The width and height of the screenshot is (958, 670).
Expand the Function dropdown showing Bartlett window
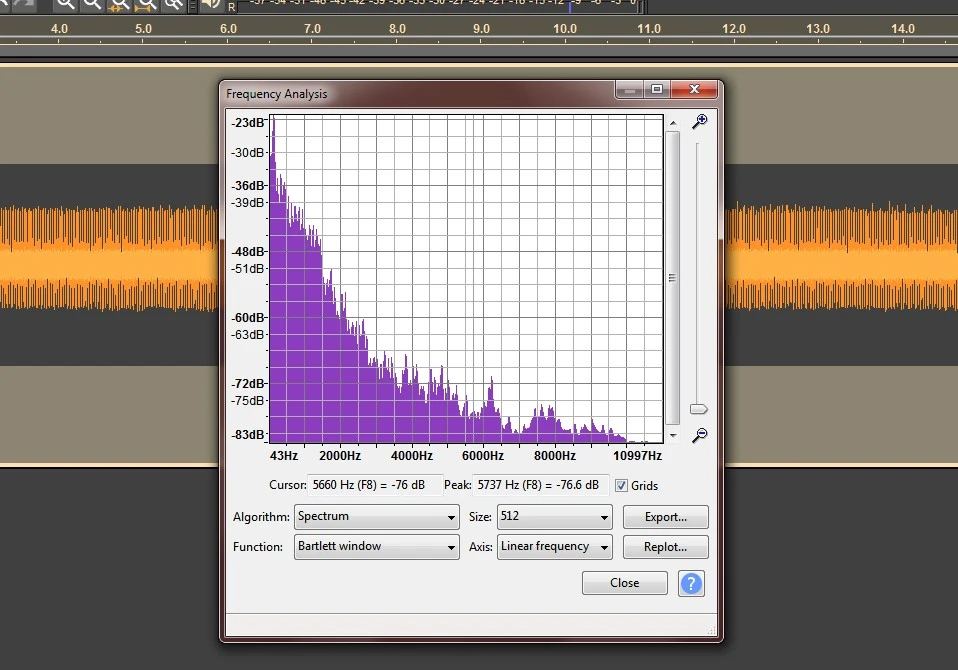tap(377, 547)
